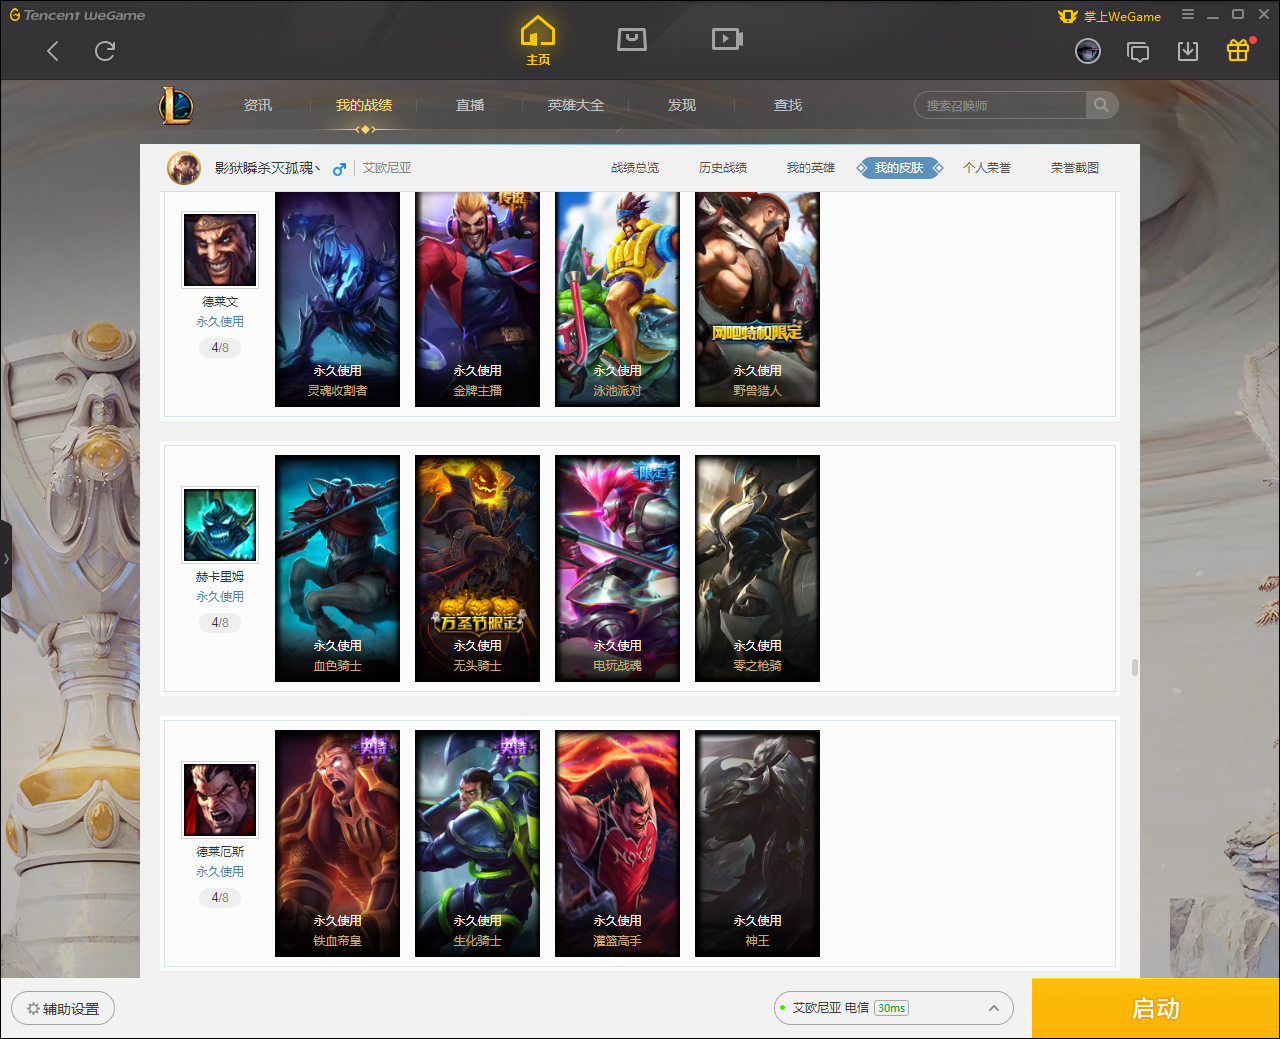Open the 生化骑士 skin card
The width and height of the screenshot is (1280, 1039).
(477, 843)
